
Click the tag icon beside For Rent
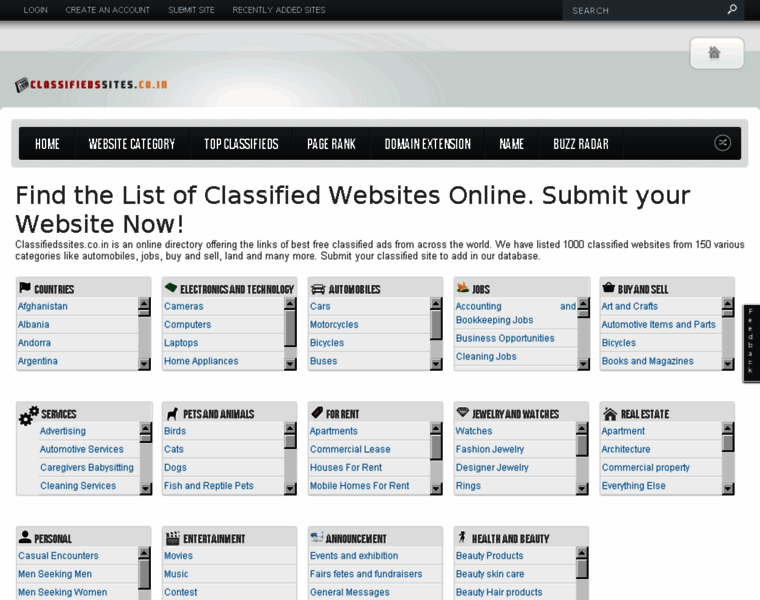tap(317, 412)
